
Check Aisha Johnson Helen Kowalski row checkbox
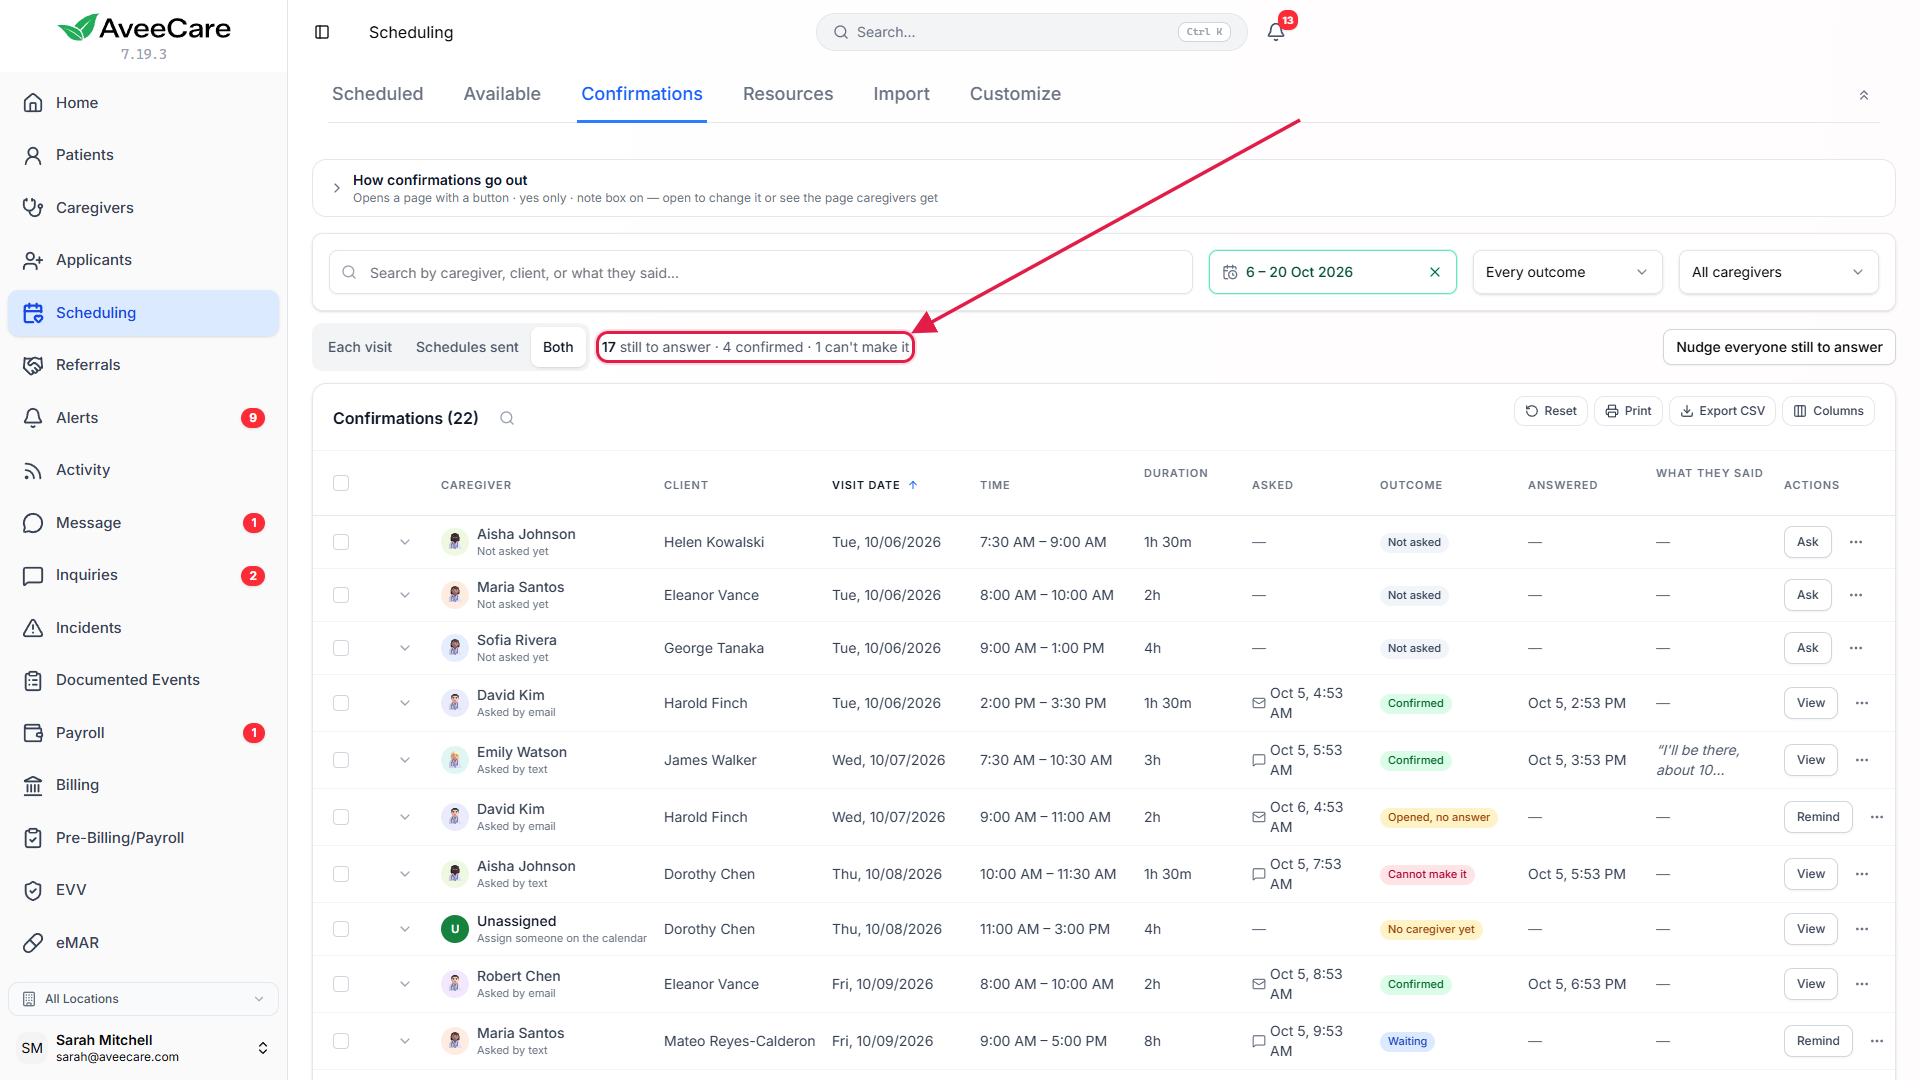point(341,542)
